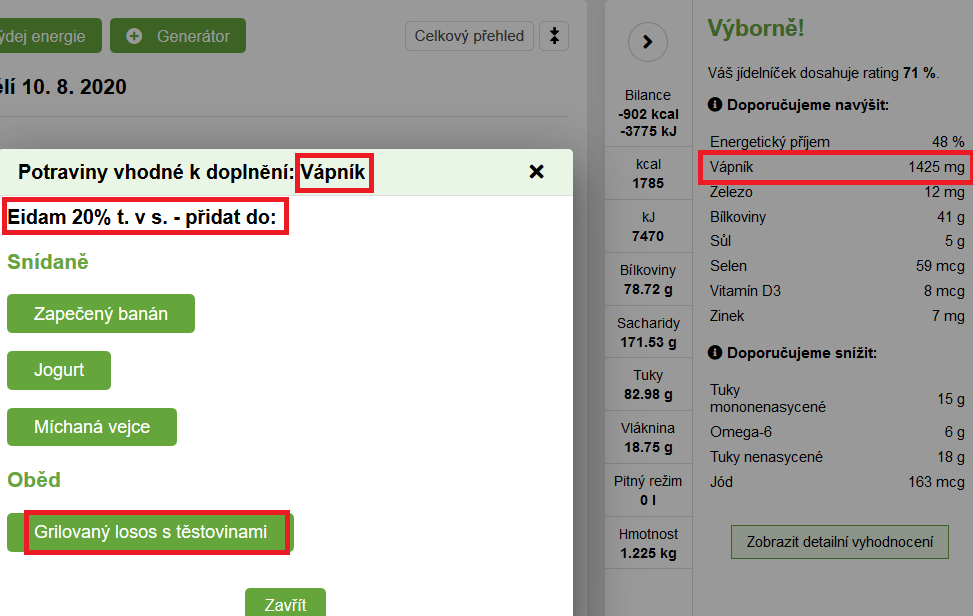Select the Vitamín D3 recommendation row
The image size is (973, 616).
tap(837, 291)
